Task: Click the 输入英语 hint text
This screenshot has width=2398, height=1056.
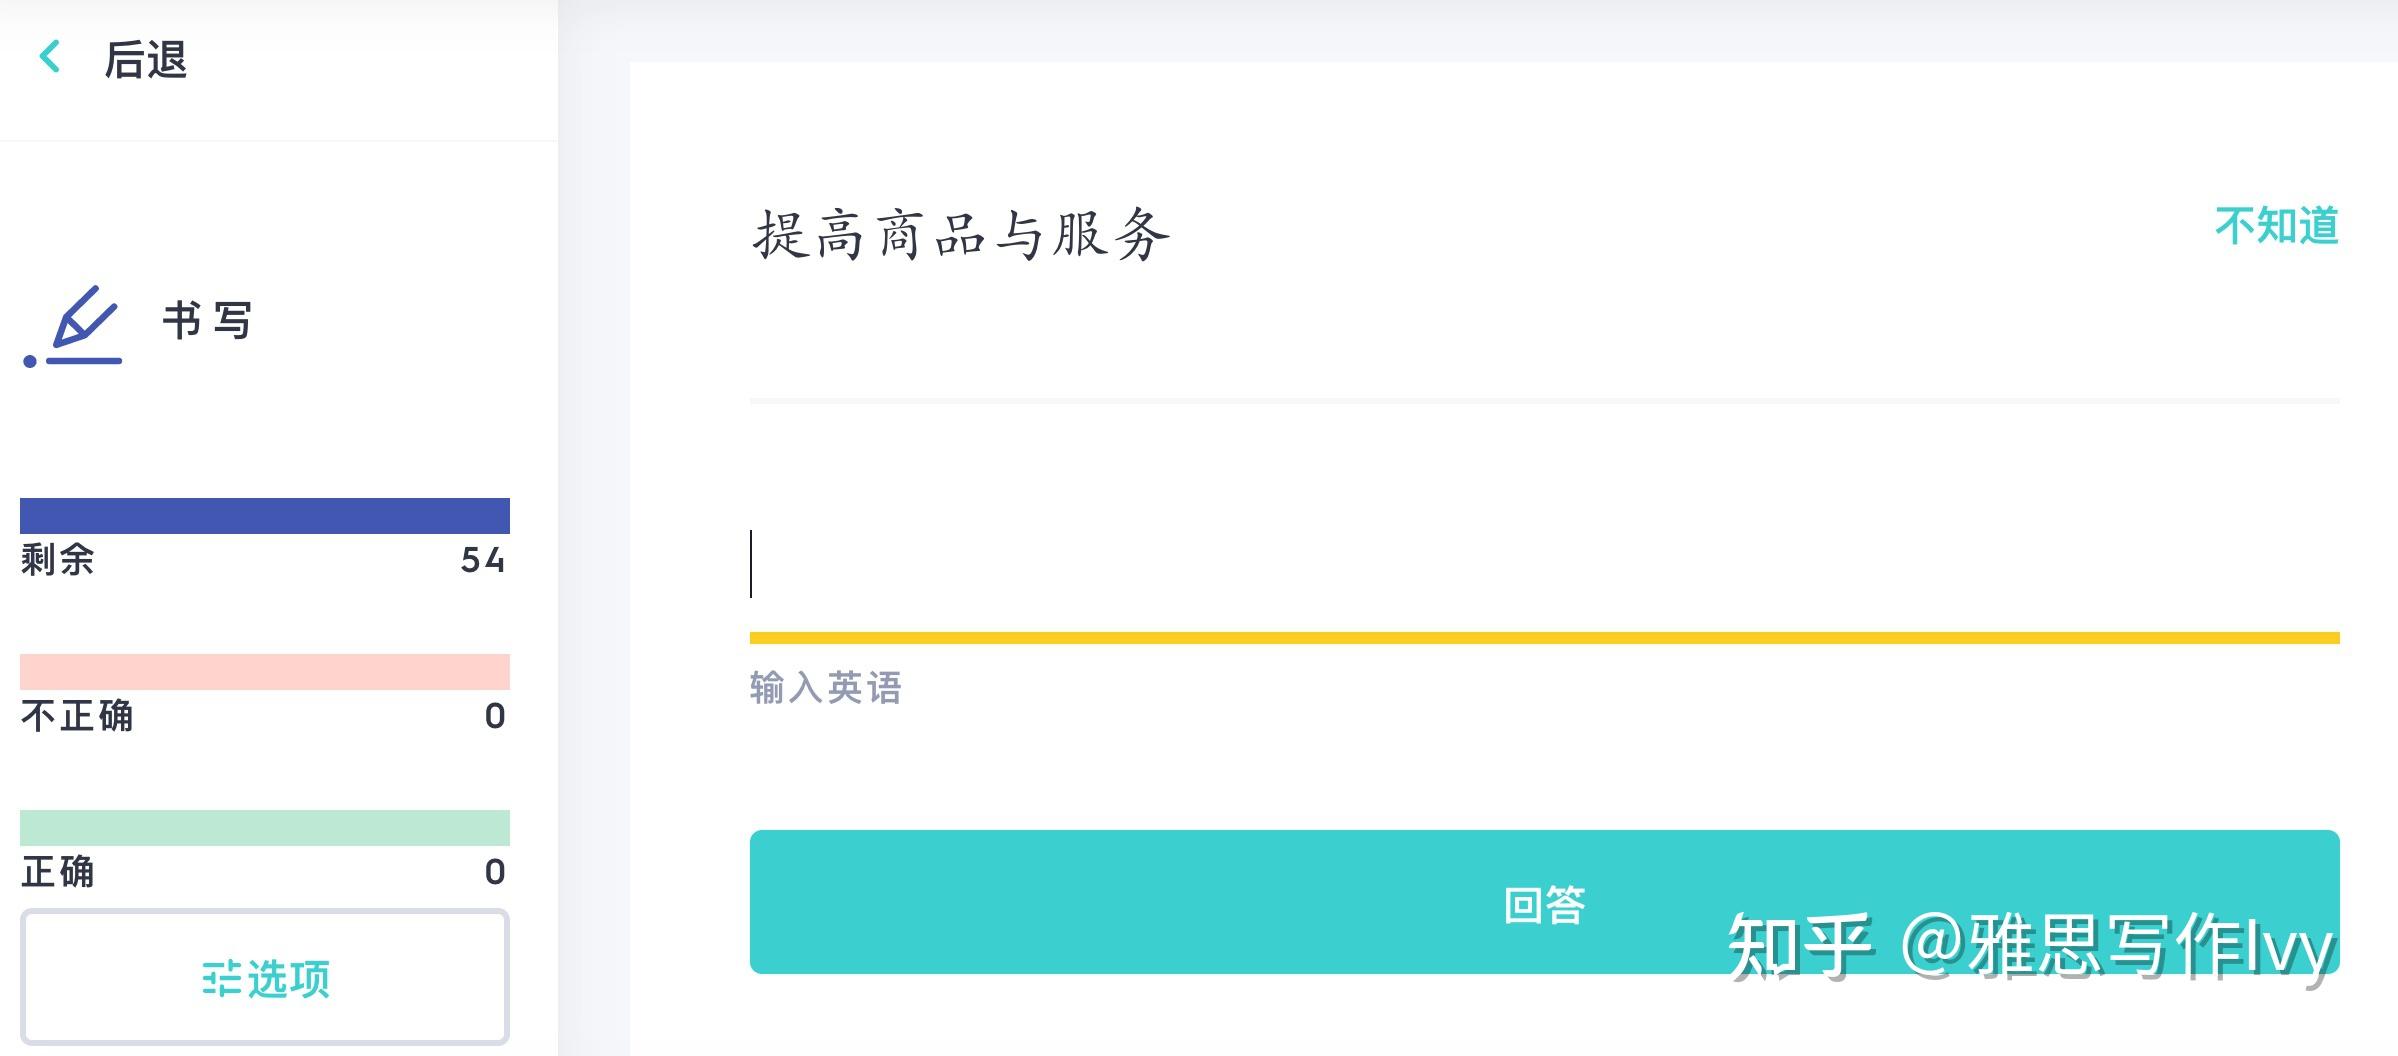Action: [x=826, y=688]
